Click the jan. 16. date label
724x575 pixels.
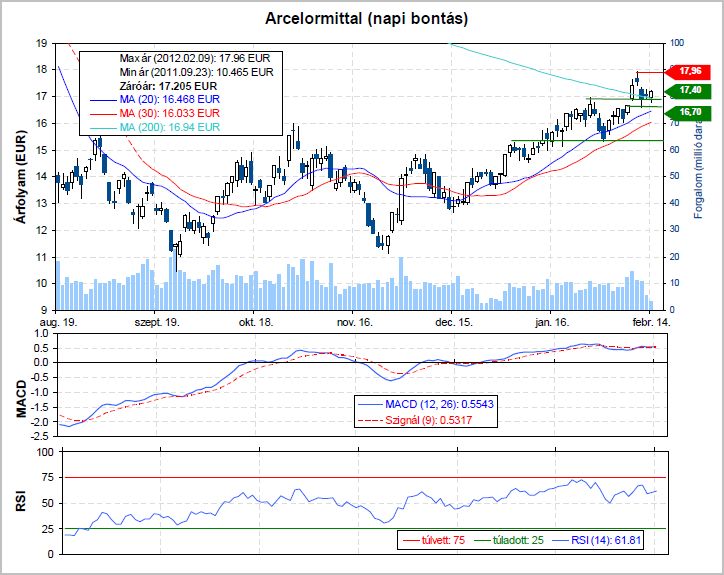[x=552, y=322]
